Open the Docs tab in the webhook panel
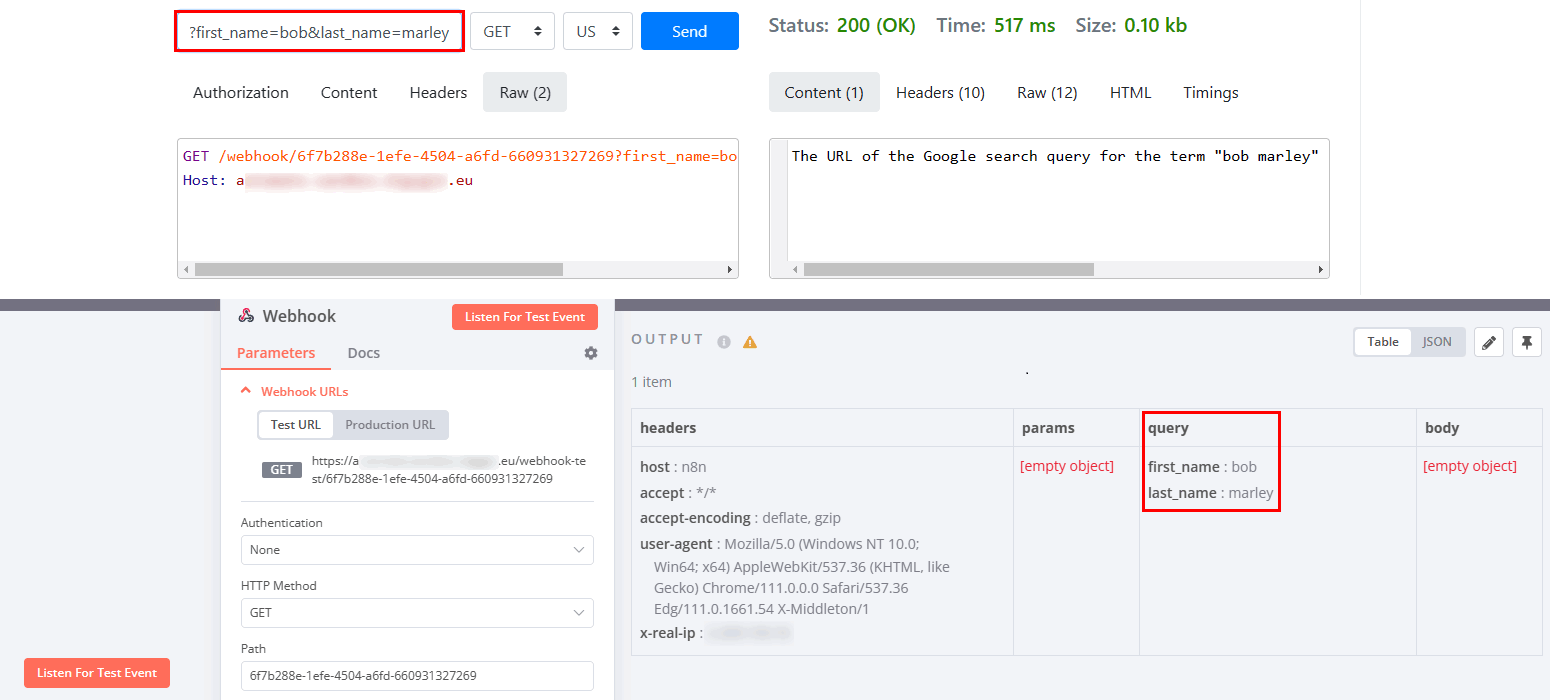 (x=363, y=352)
